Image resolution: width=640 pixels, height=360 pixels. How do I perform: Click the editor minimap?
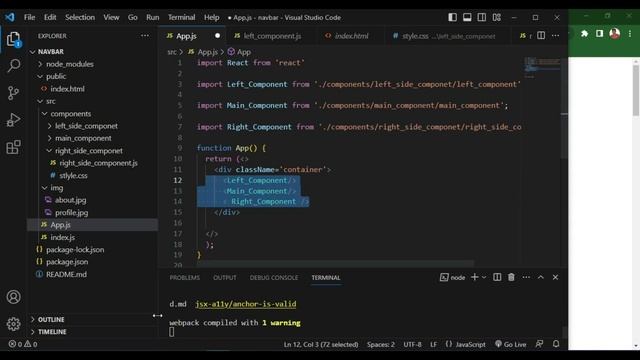coord(542,68)
